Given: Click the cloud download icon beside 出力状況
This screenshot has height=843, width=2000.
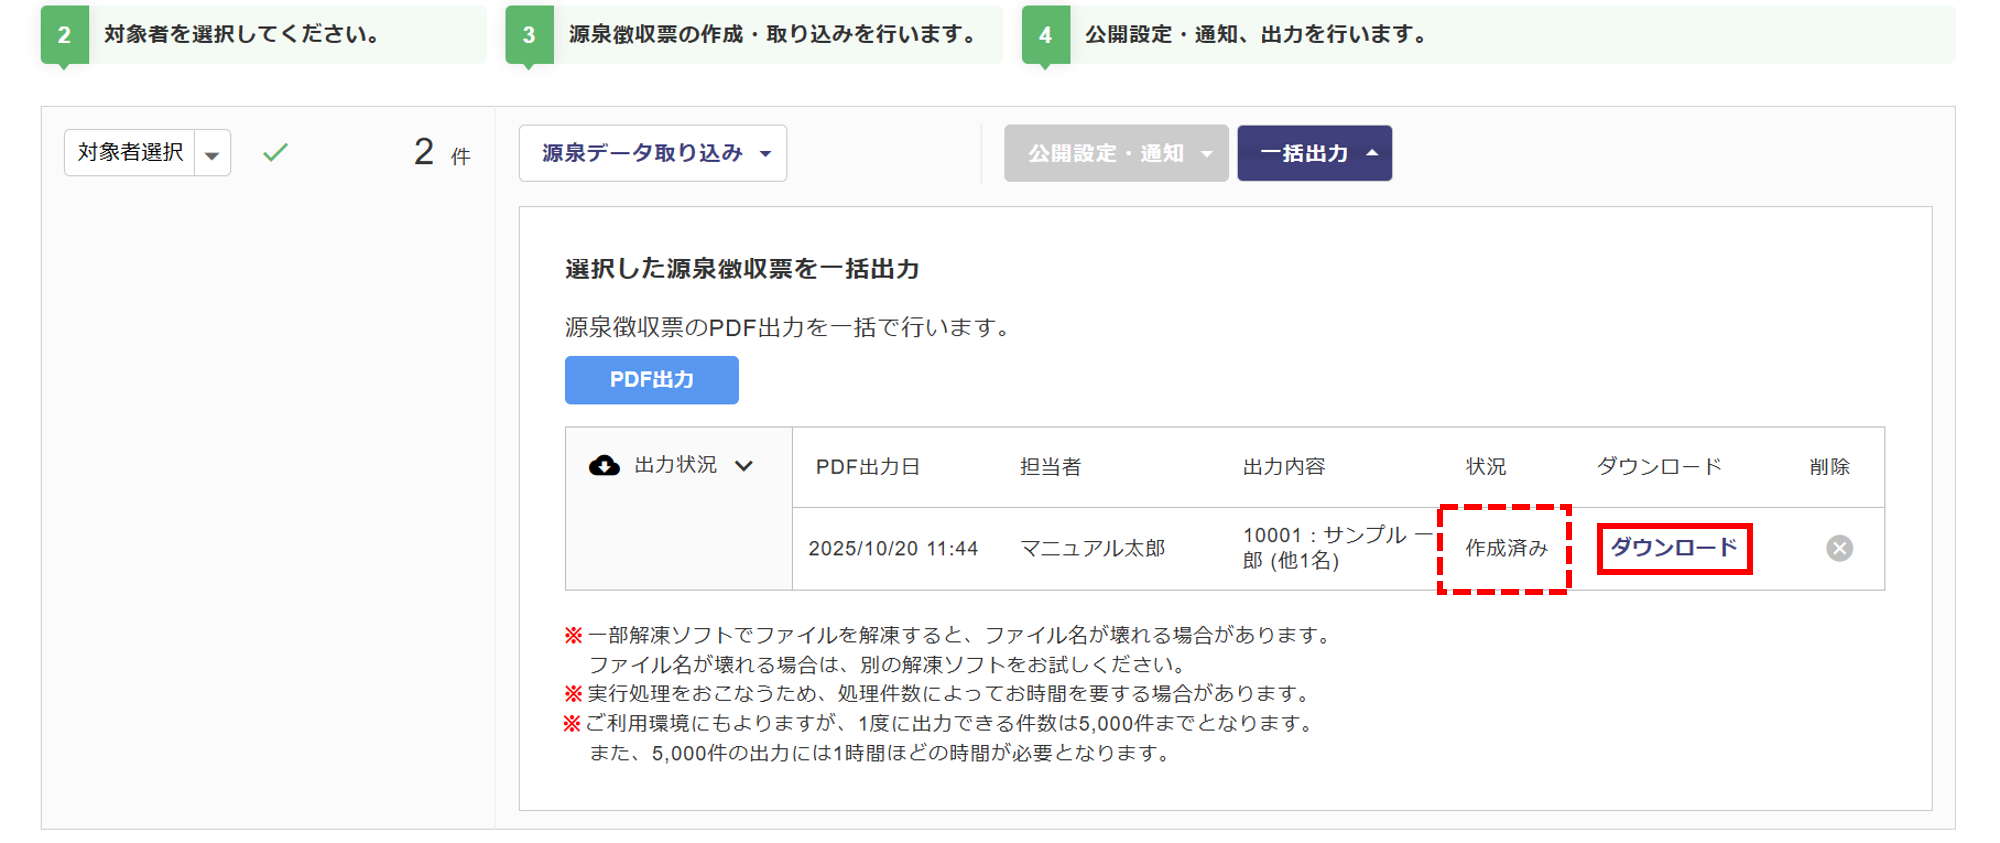Looking at the screenshot, I should (604, 465).
